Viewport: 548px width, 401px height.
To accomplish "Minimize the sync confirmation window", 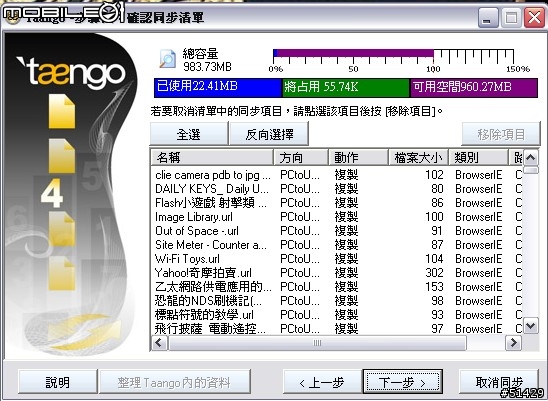I will 488,17.
